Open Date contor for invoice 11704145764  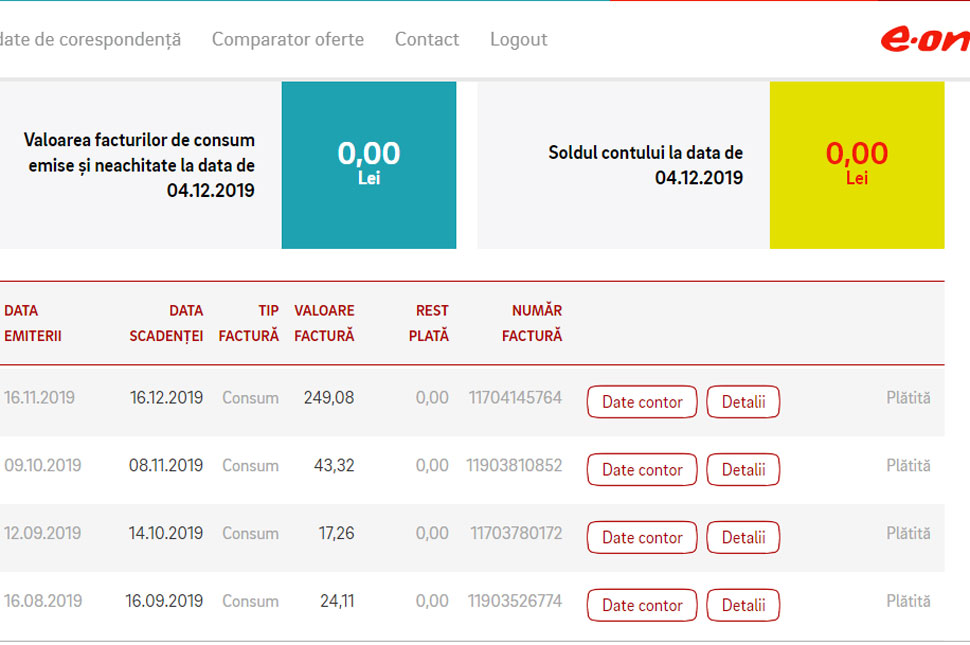(x=642, y=402)
